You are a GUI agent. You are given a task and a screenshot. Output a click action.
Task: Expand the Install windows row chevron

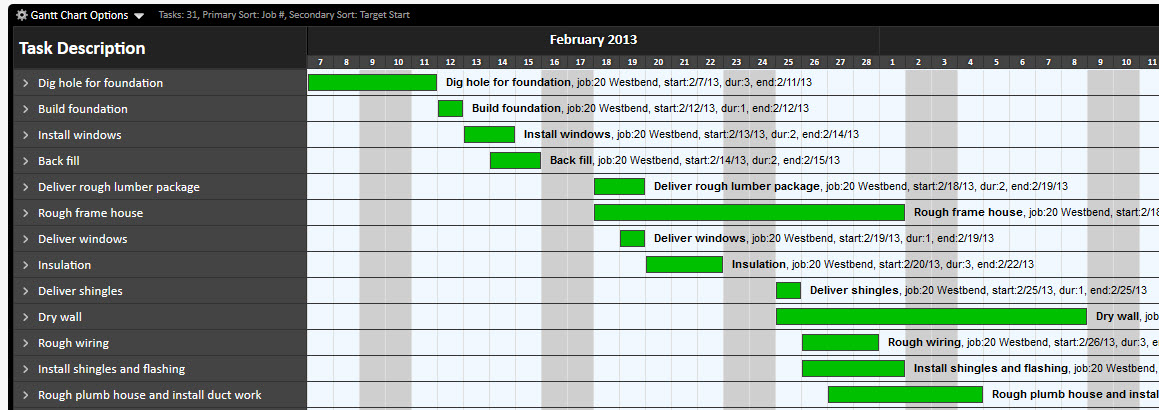(x=25, y=135)
